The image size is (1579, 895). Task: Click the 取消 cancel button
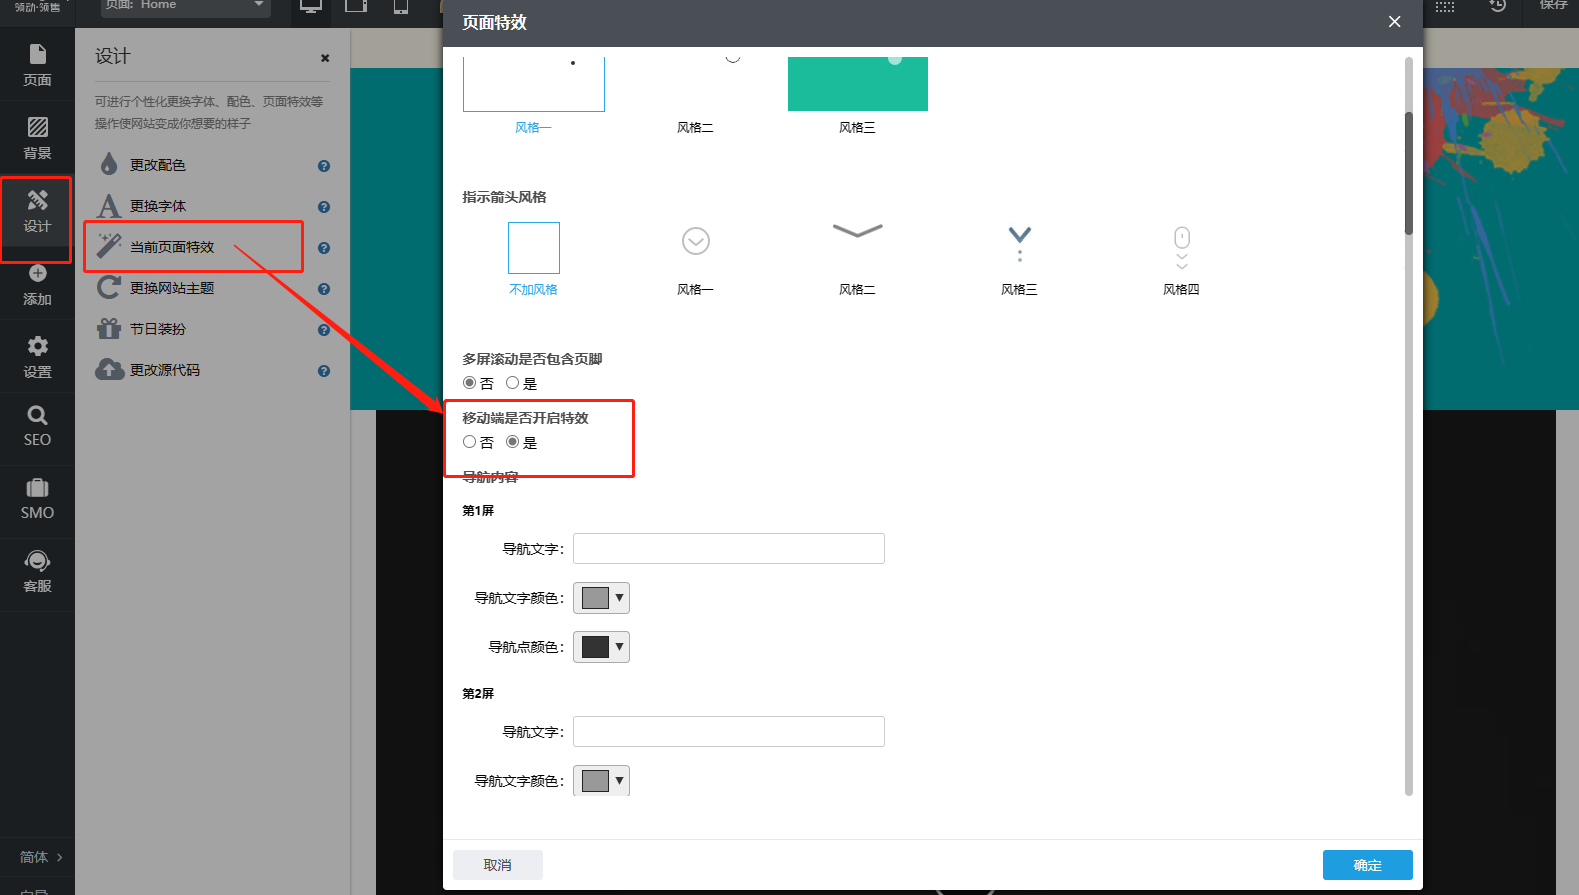click(497, 865)
